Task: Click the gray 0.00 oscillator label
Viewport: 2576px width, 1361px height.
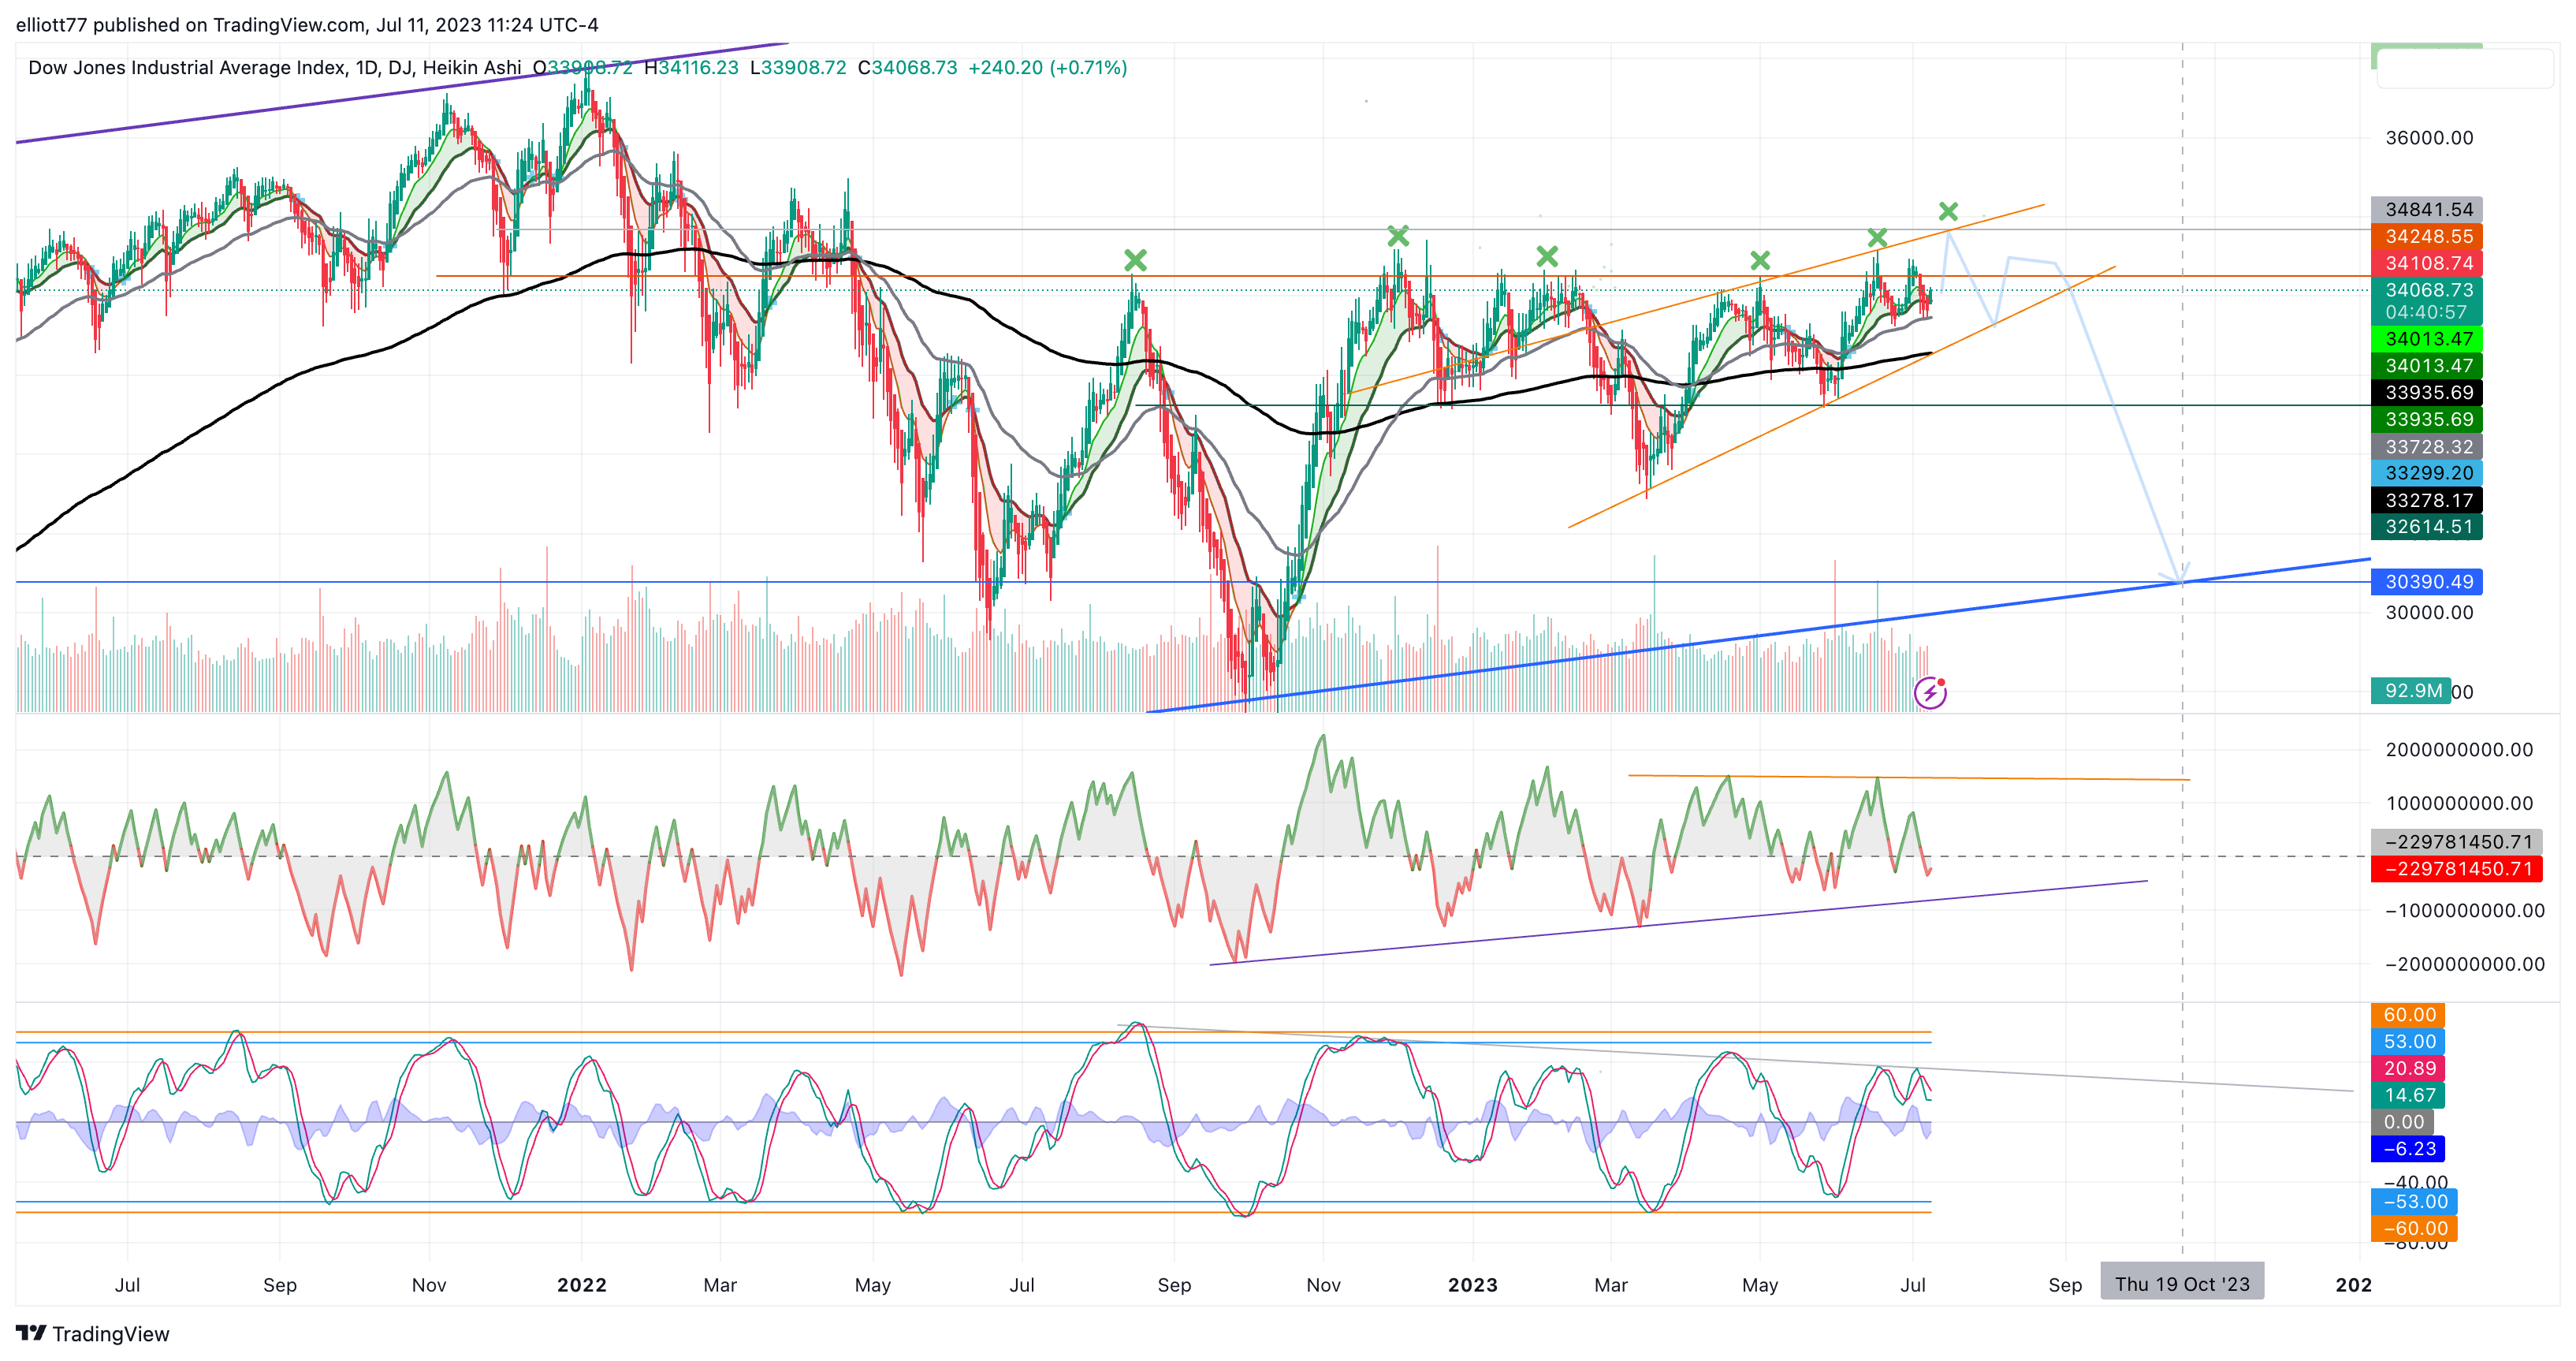Action: click(2403, 1122)
